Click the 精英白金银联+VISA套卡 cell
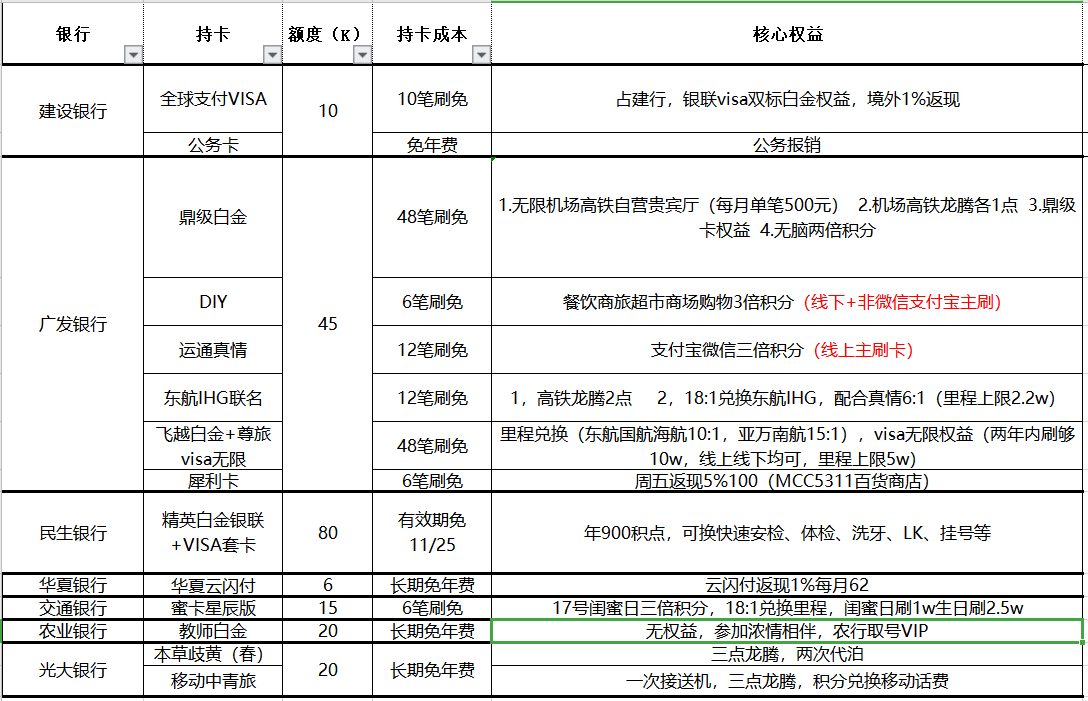This screenshot has height=701, width=1088. (213, 533)
